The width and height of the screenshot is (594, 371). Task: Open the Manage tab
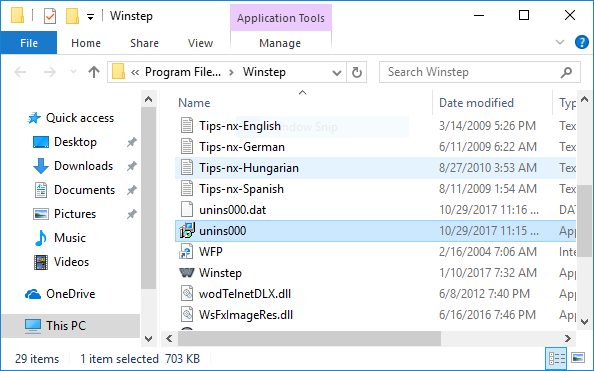(280, 43)
